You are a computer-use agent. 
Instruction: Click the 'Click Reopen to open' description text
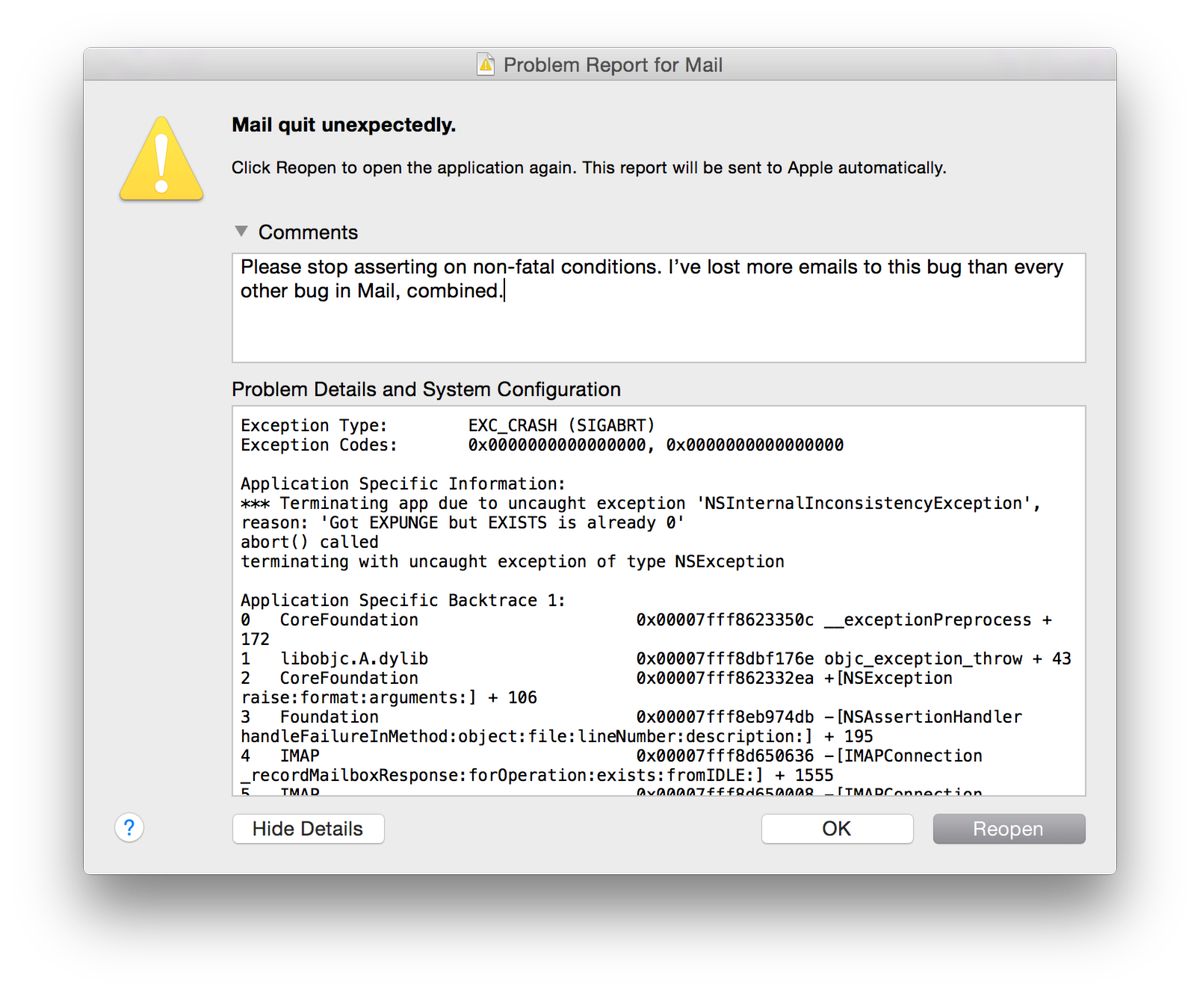(x=589, y=168)
